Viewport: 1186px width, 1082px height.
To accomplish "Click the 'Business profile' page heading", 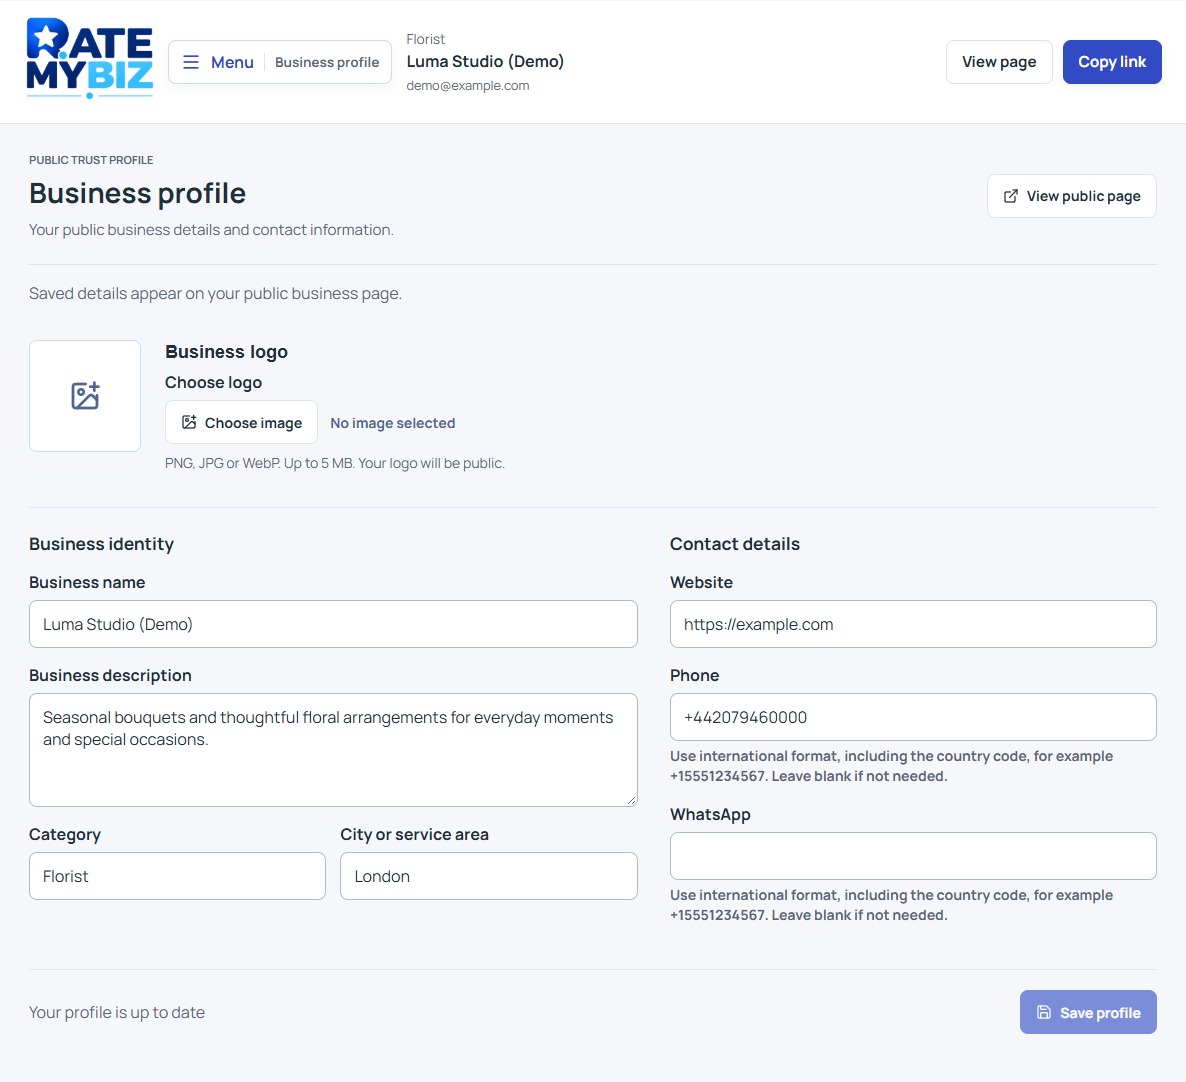I will (x=138, y=194).
